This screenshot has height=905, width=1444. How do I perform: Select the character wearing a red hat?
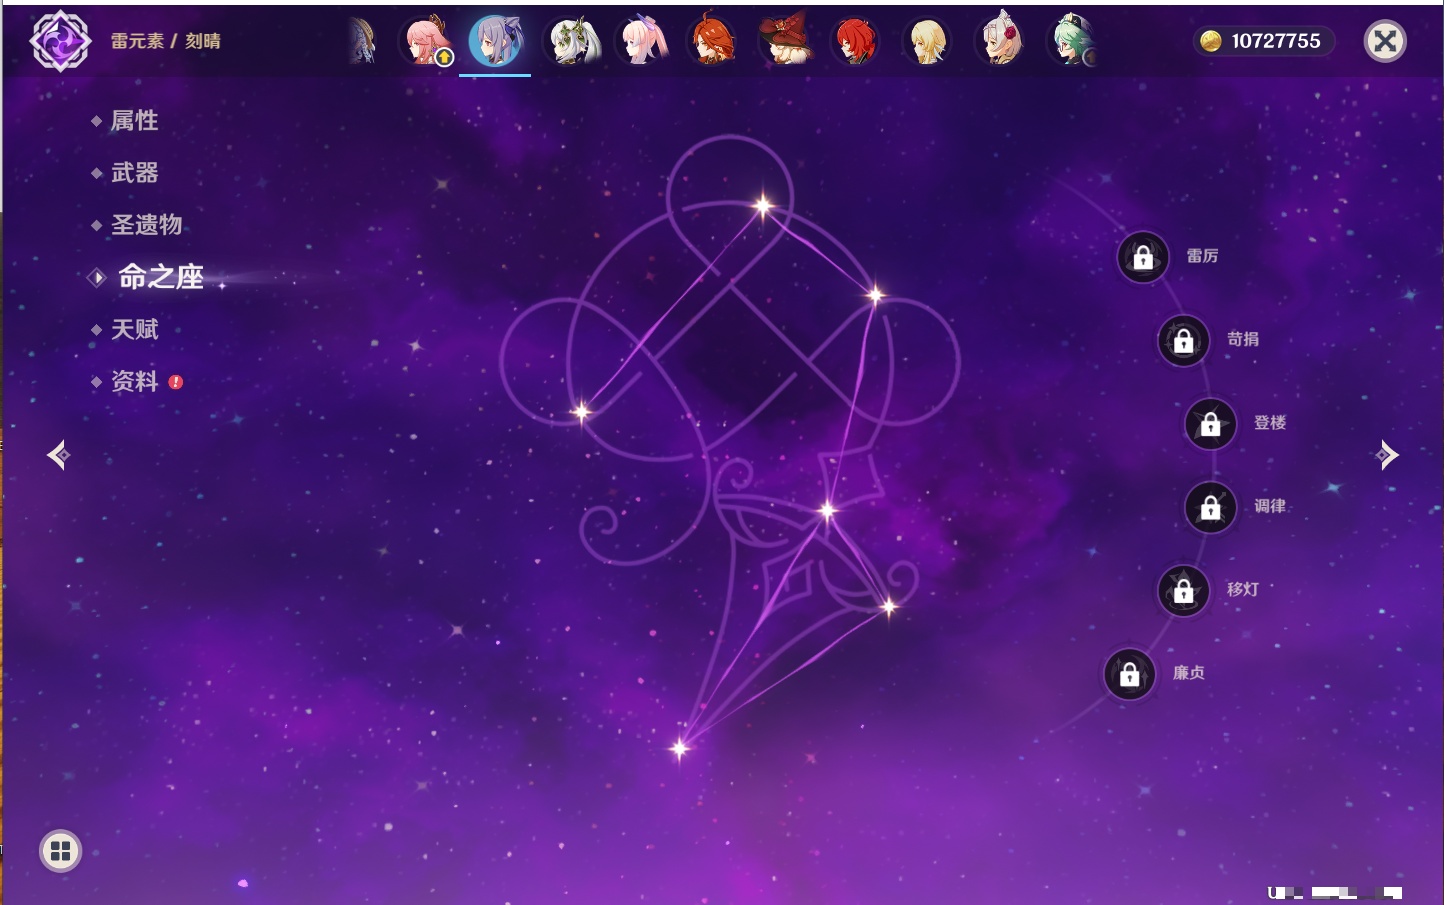coord(784,41)
